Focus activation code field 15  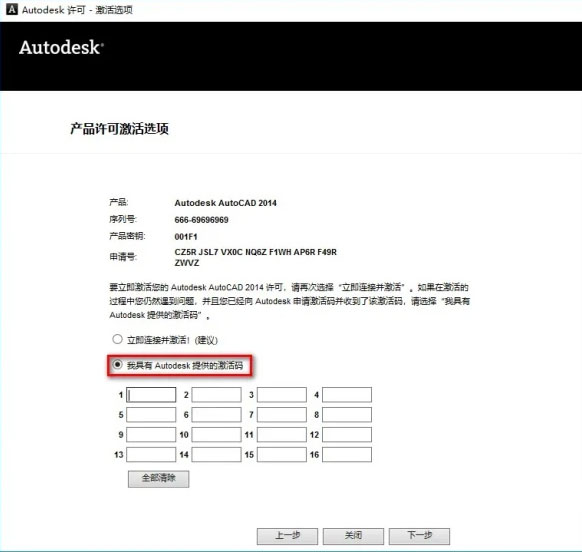coord(282,455)
